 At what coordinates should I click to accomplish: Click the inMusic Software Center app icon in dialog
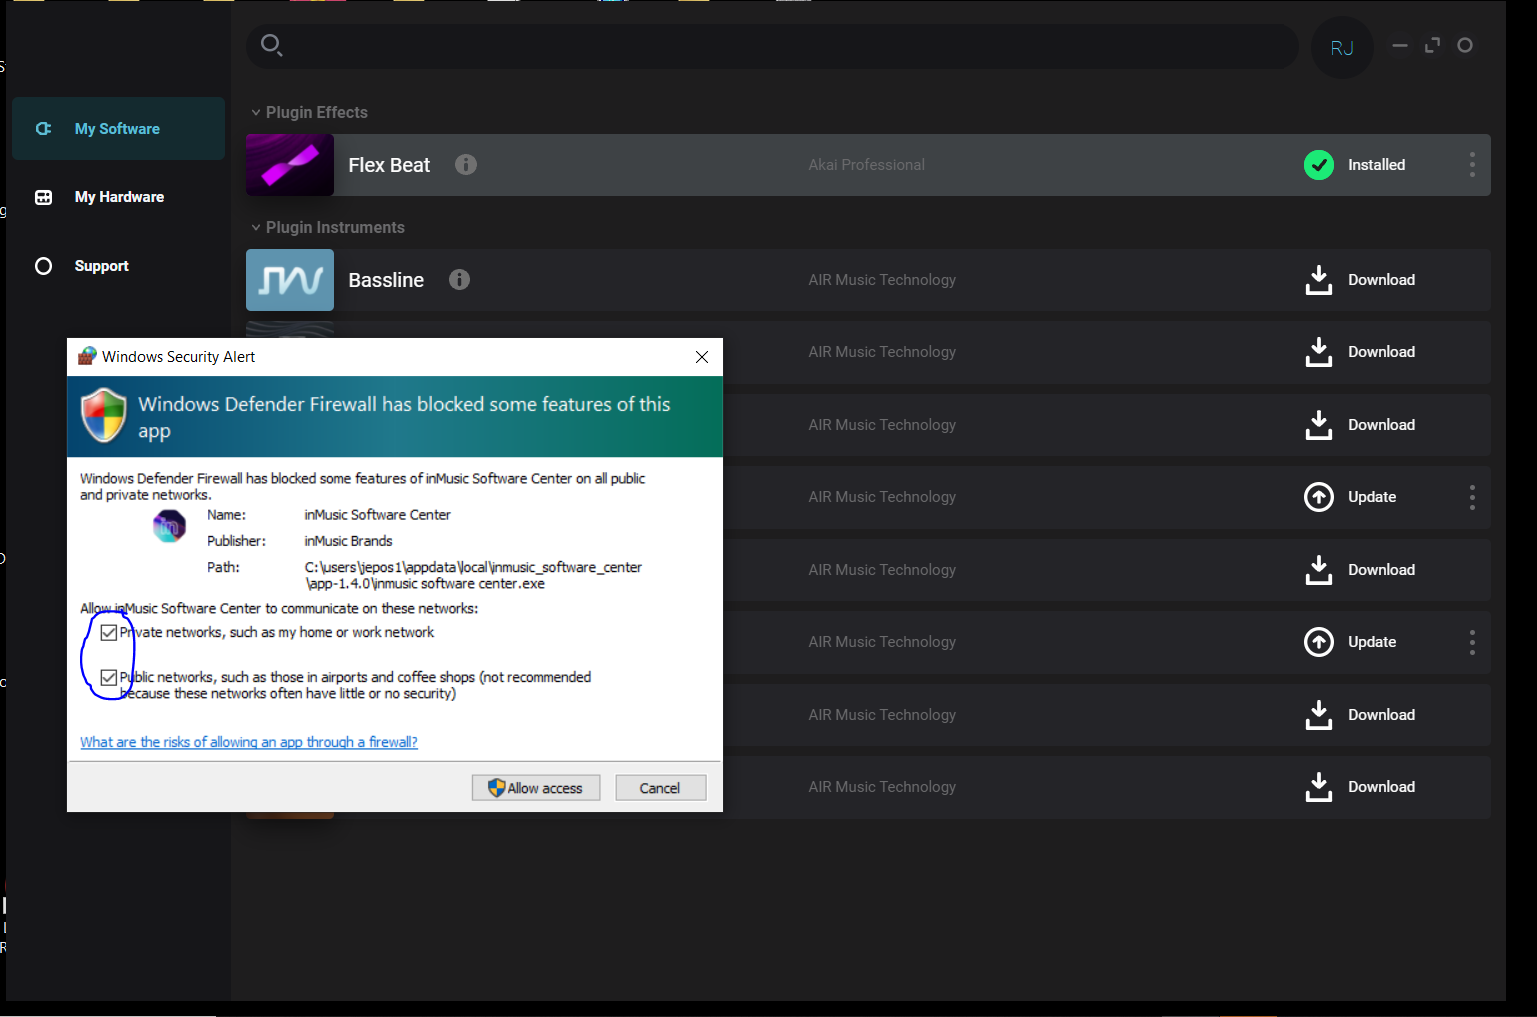point(169,525)
